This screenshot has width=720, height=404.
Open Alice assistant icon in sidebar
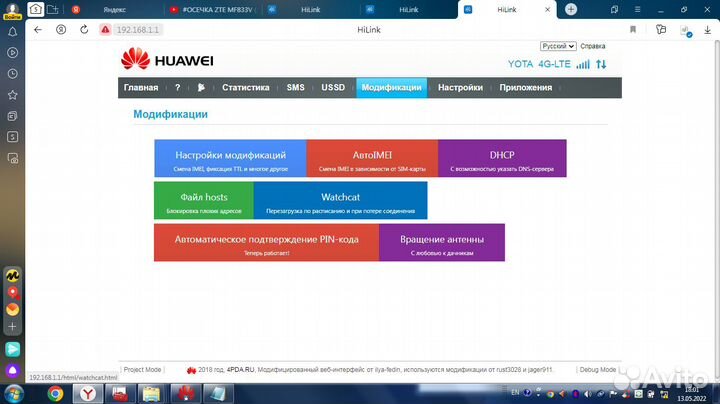(x=12, y=370)
